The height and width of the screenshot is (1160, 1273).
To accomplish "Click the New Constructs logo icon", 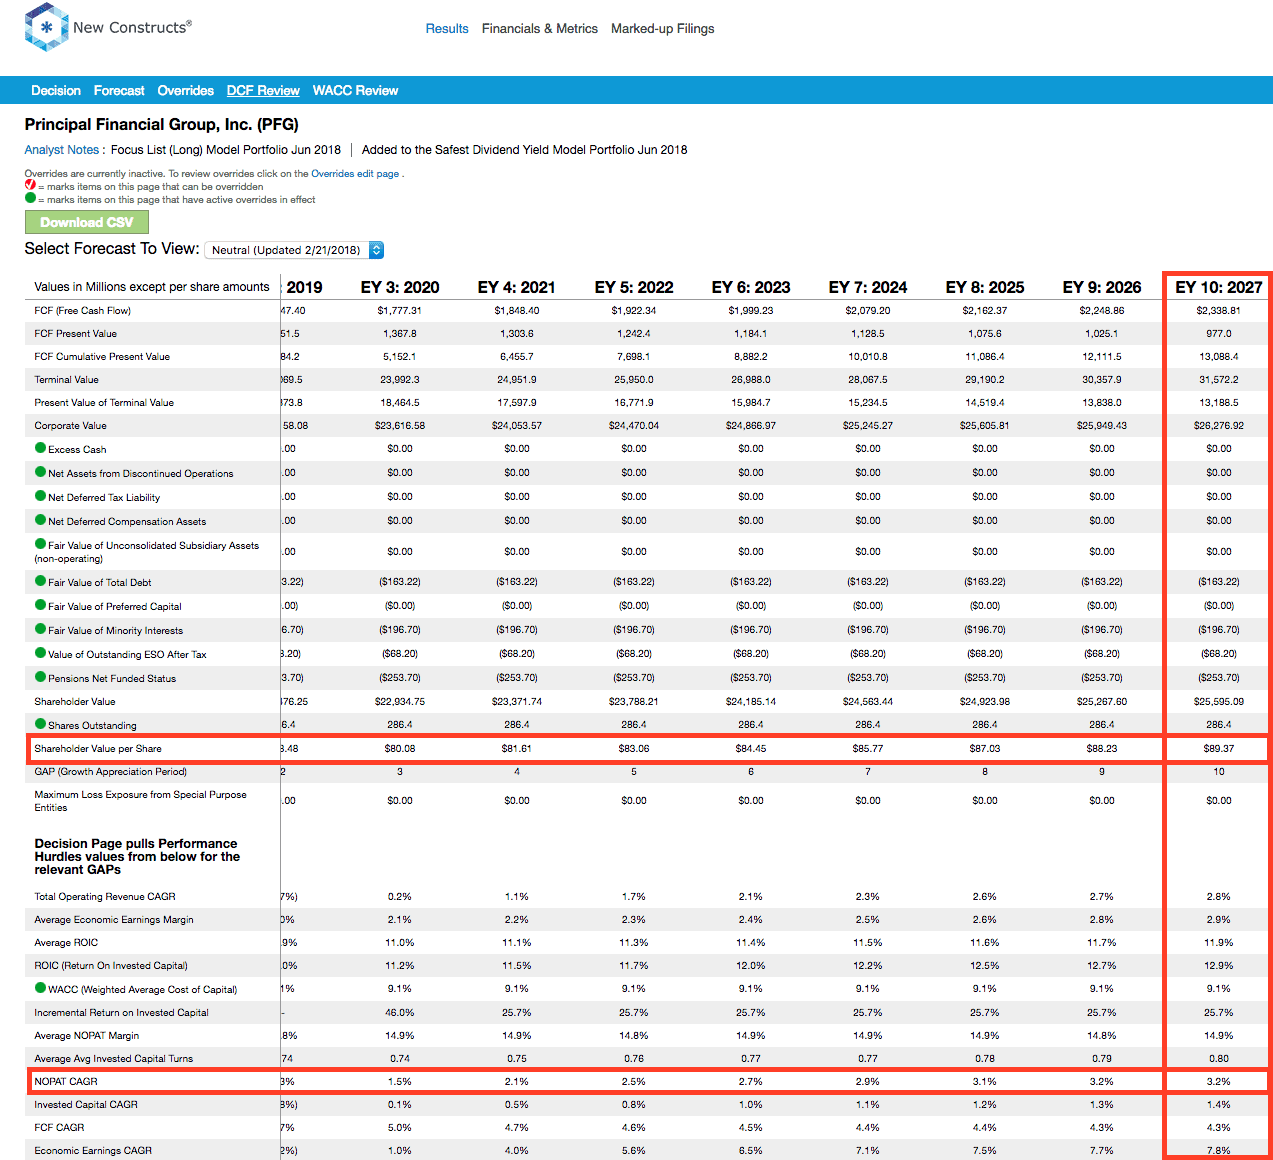I will tap(46, 27).
